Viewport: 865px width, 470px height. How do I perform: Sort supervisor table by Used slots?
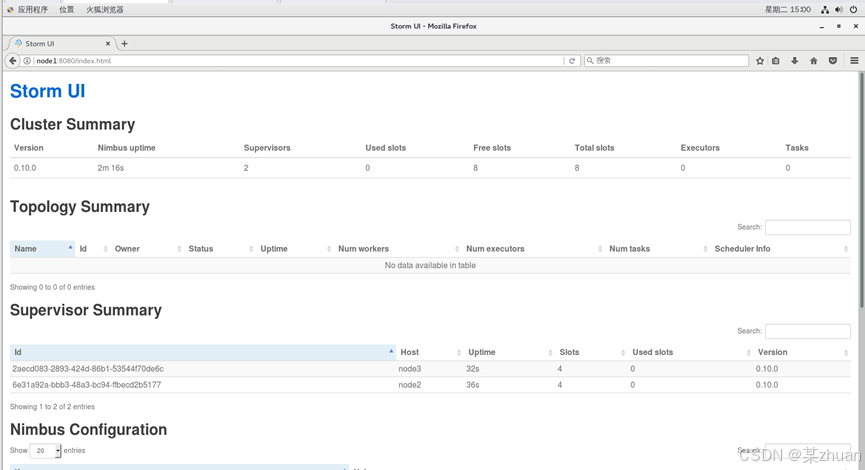click(691, 352)
